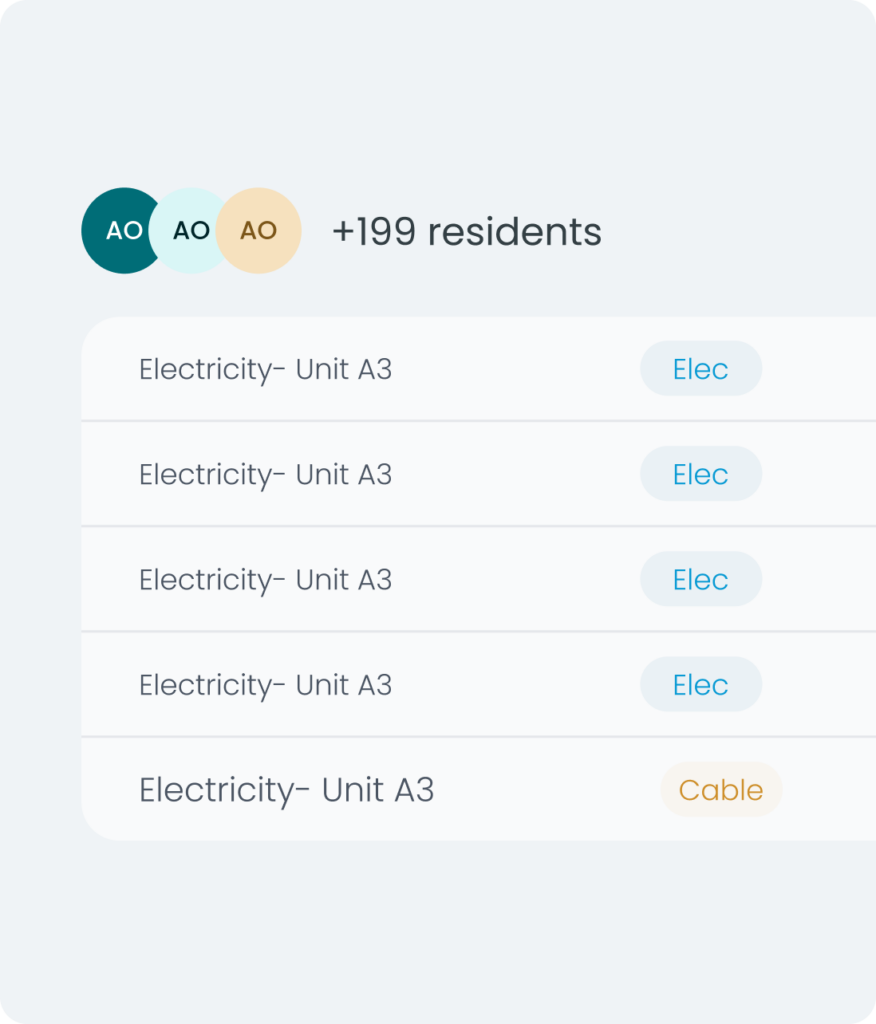
Task: Click fourth row's Electricity- Unit A3 text
Action: coord(265,684)
